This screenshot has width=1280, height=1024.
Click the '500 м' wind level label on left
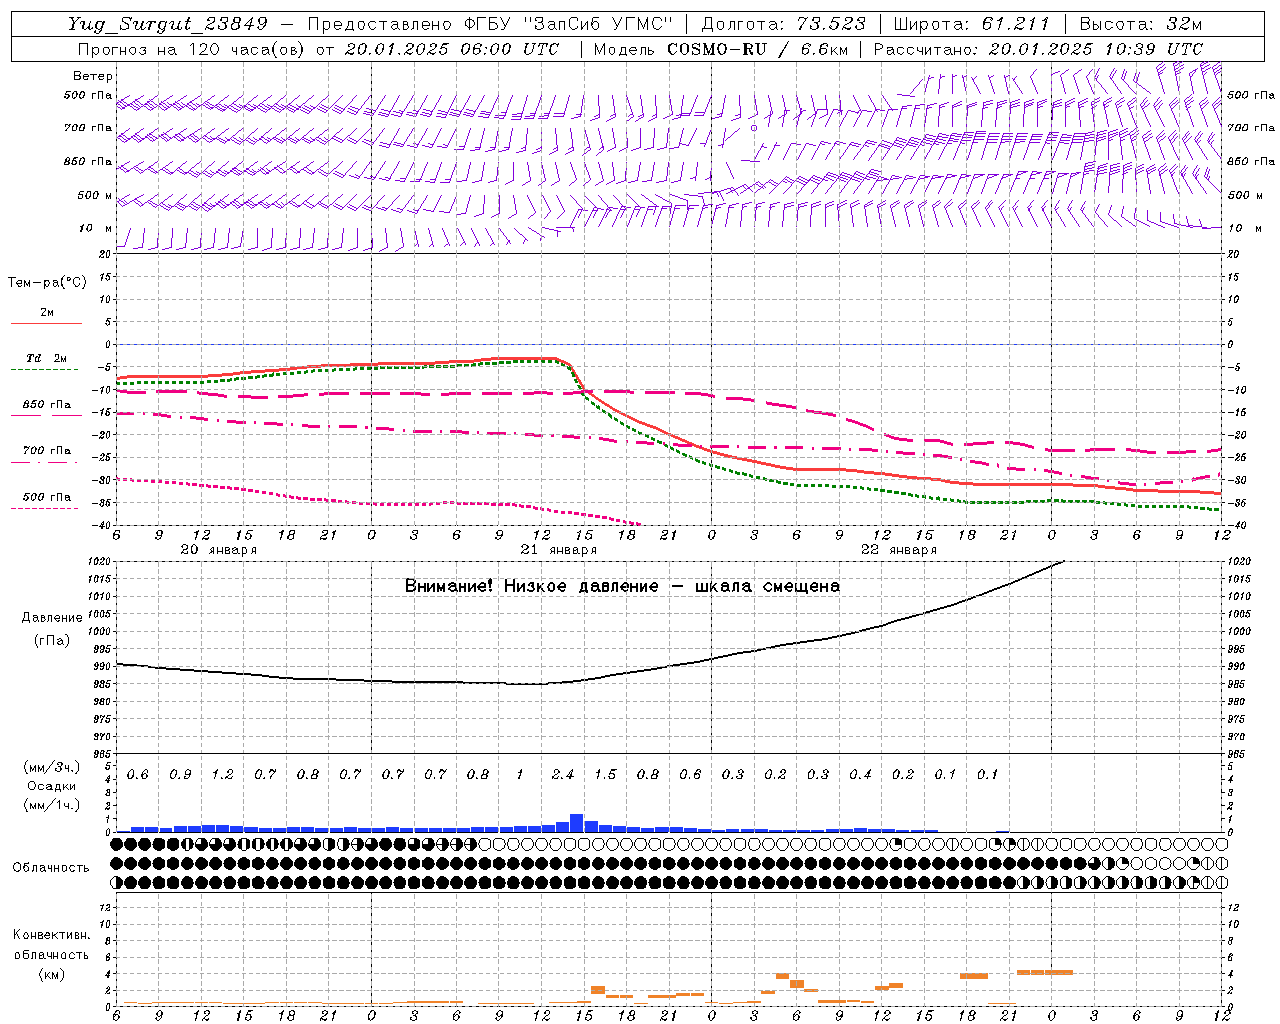[95, 195]
